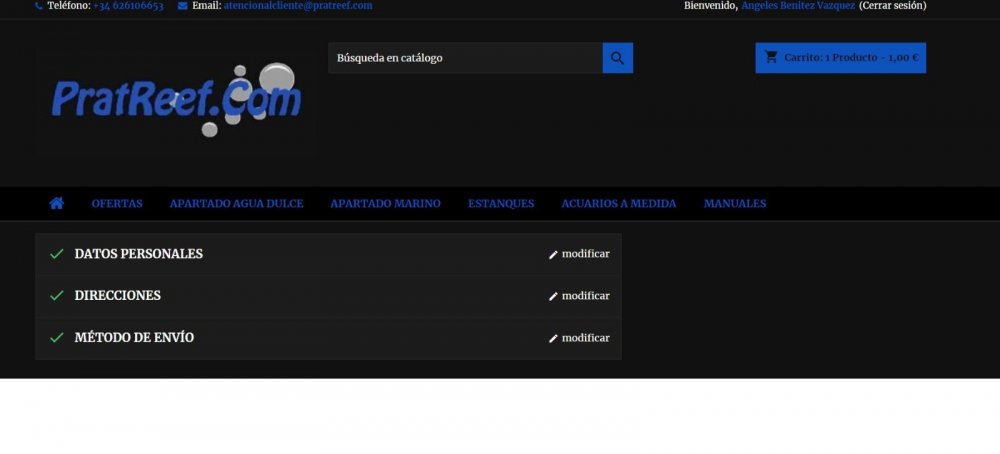Click the Teléfono label

point(69,6)
